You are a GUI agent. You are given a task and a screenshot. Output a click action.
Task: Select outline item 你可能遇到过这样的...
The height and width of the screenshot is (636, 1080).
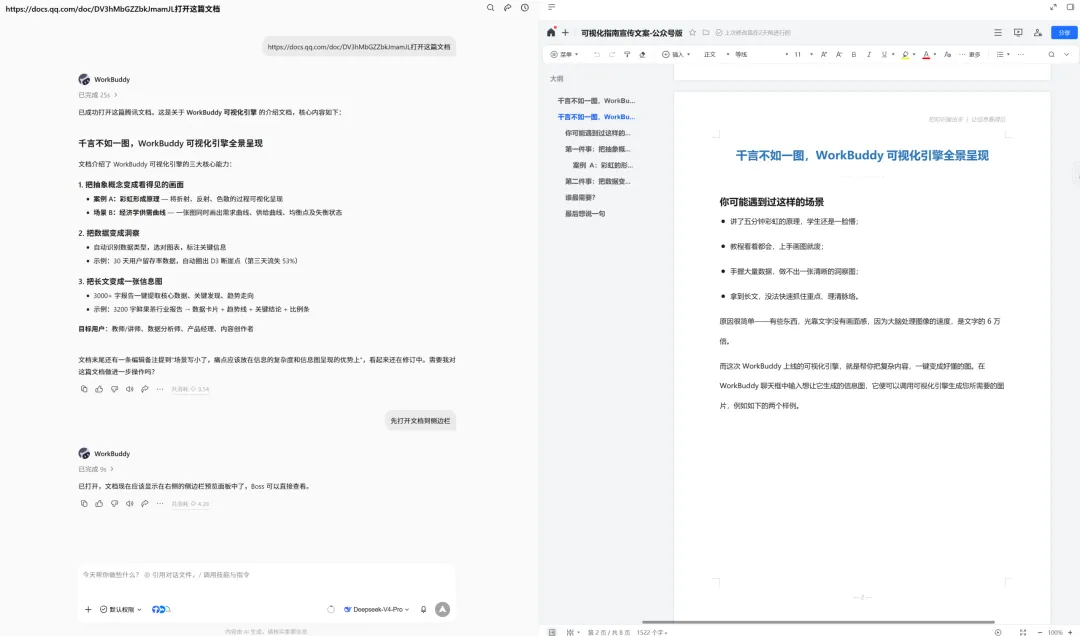[x=597, y=133]
